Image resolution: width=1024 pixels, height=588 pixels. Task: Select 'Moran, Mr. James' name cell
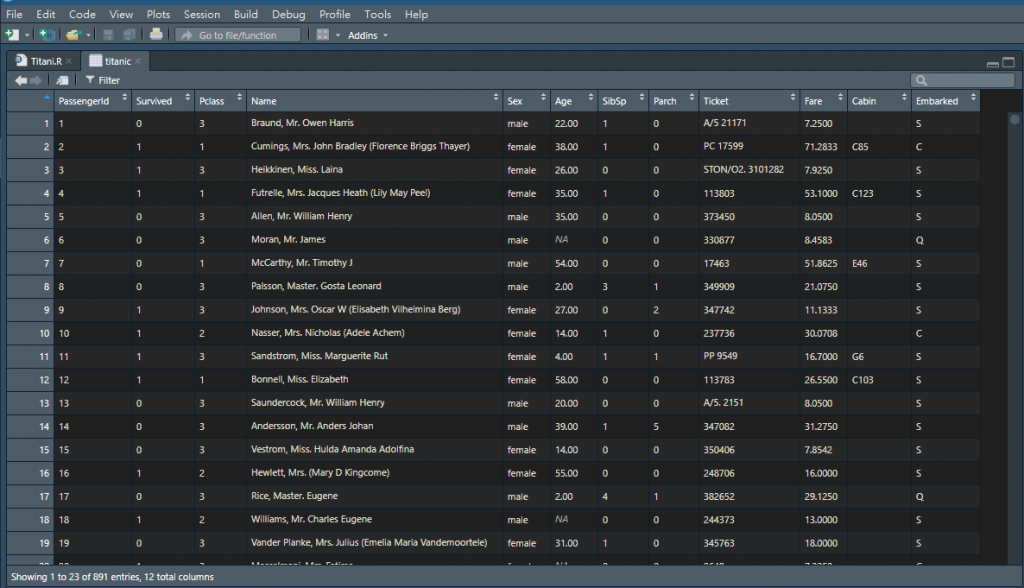(374, 240)
